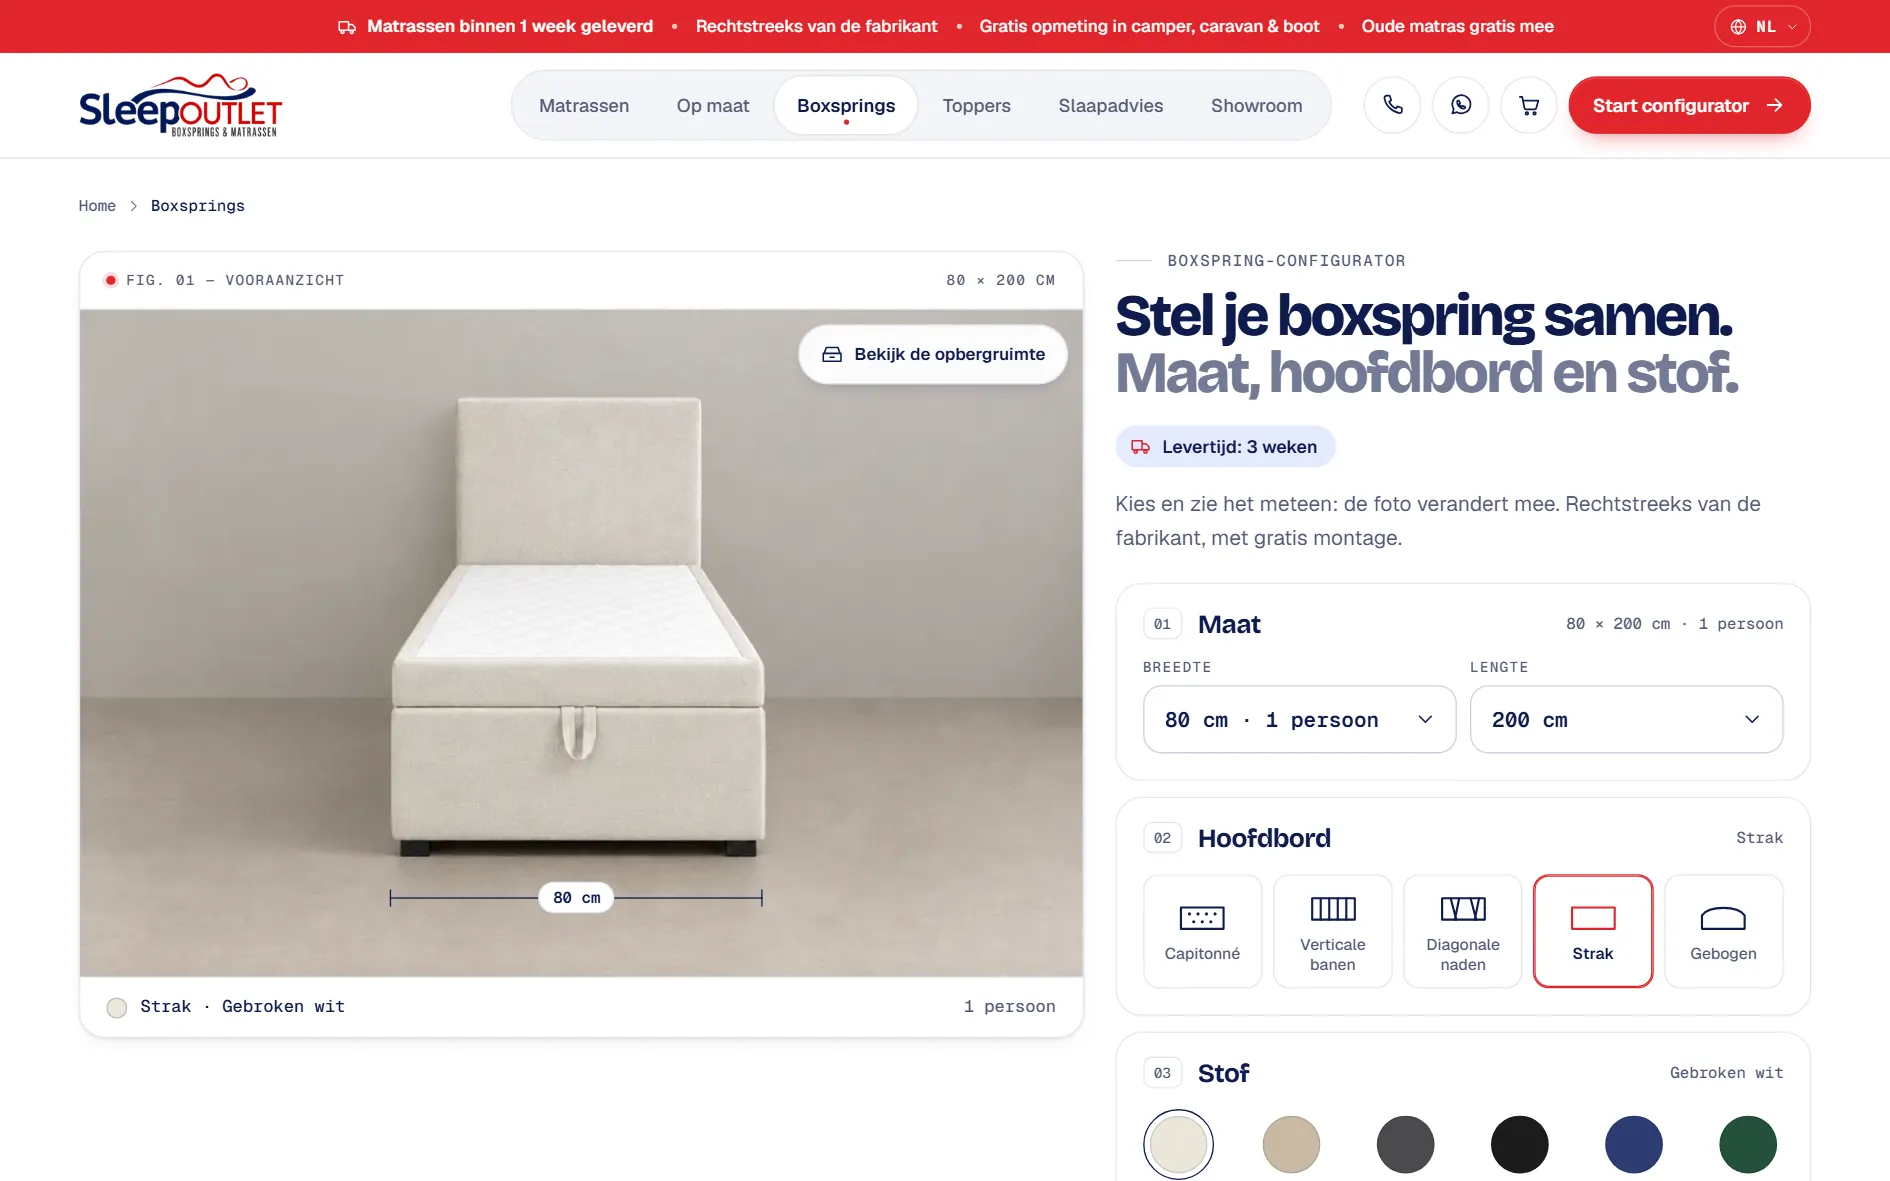Select the Gebroken wit fabric swatch
Screen dimensions: 1890x1181
1178,1144
